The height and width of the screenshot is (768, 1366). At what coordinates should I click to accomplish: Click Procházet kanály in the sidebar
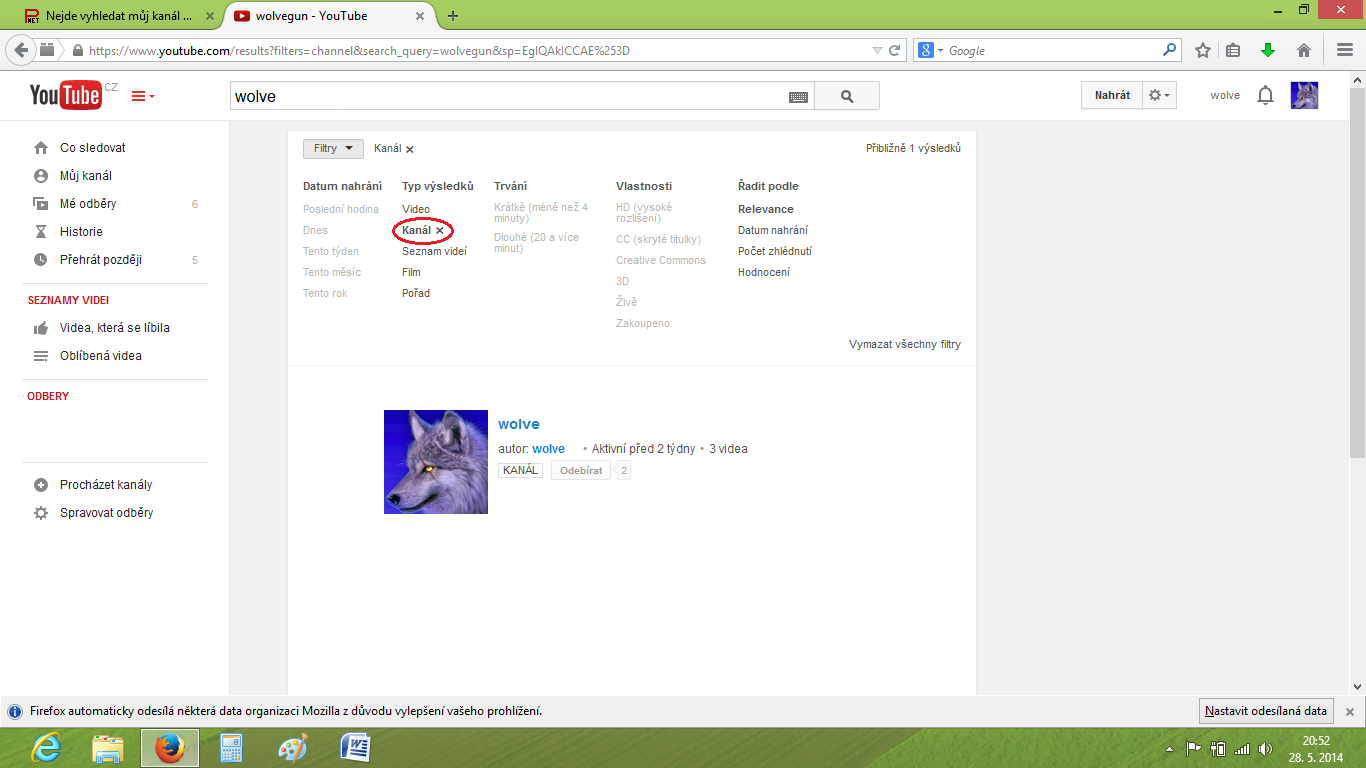tap(106, 485)
